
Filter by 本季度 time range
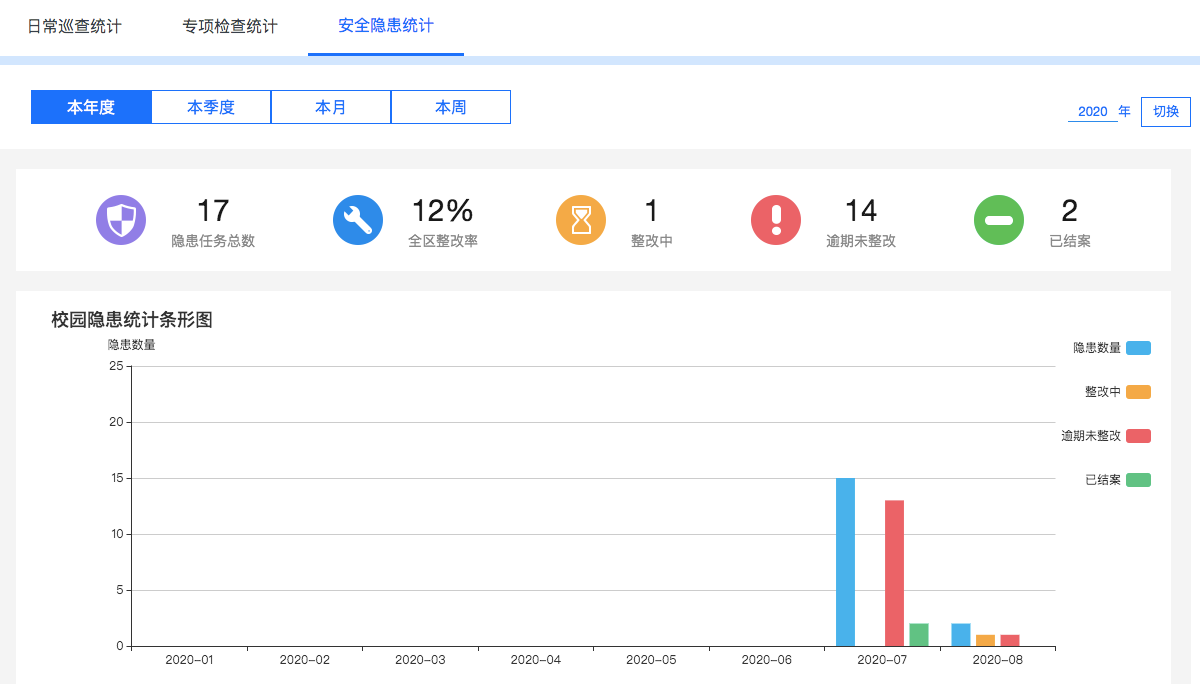coord(211,107)
